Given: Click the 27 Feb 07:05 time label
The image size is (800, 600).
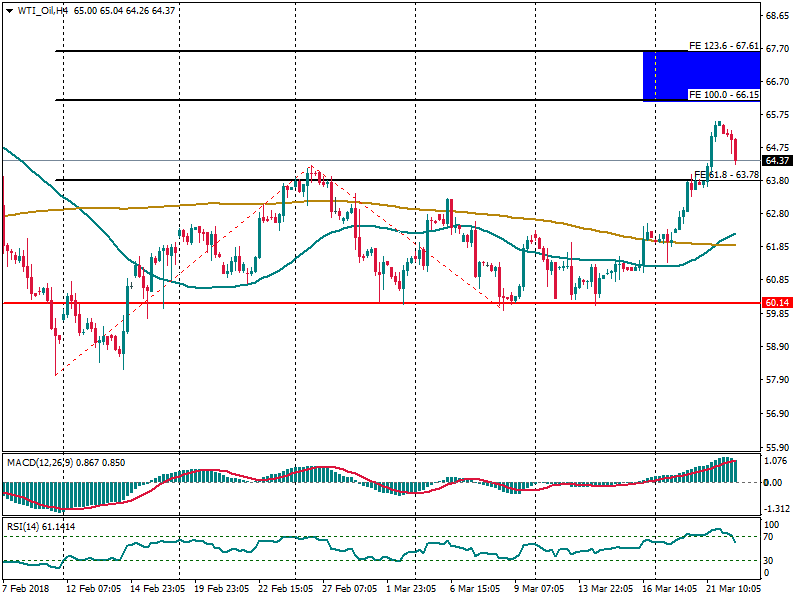Looking at the screenshot, I should pos(348,591).
